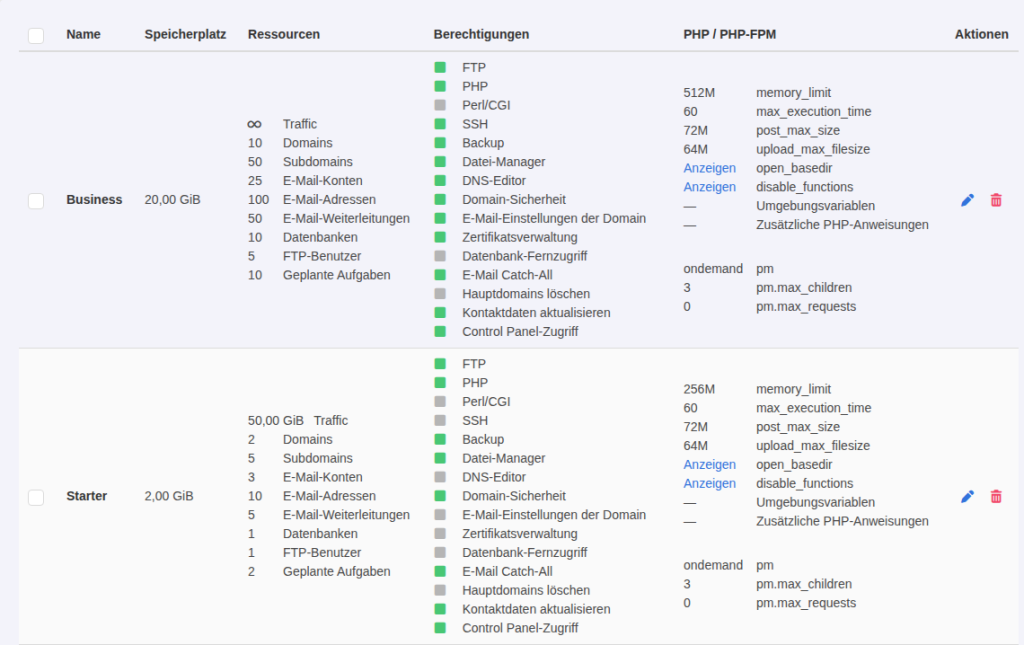Edit the Starter plan with pencil icon
This screenshot has height=645, width=1024.
point(967,497)
